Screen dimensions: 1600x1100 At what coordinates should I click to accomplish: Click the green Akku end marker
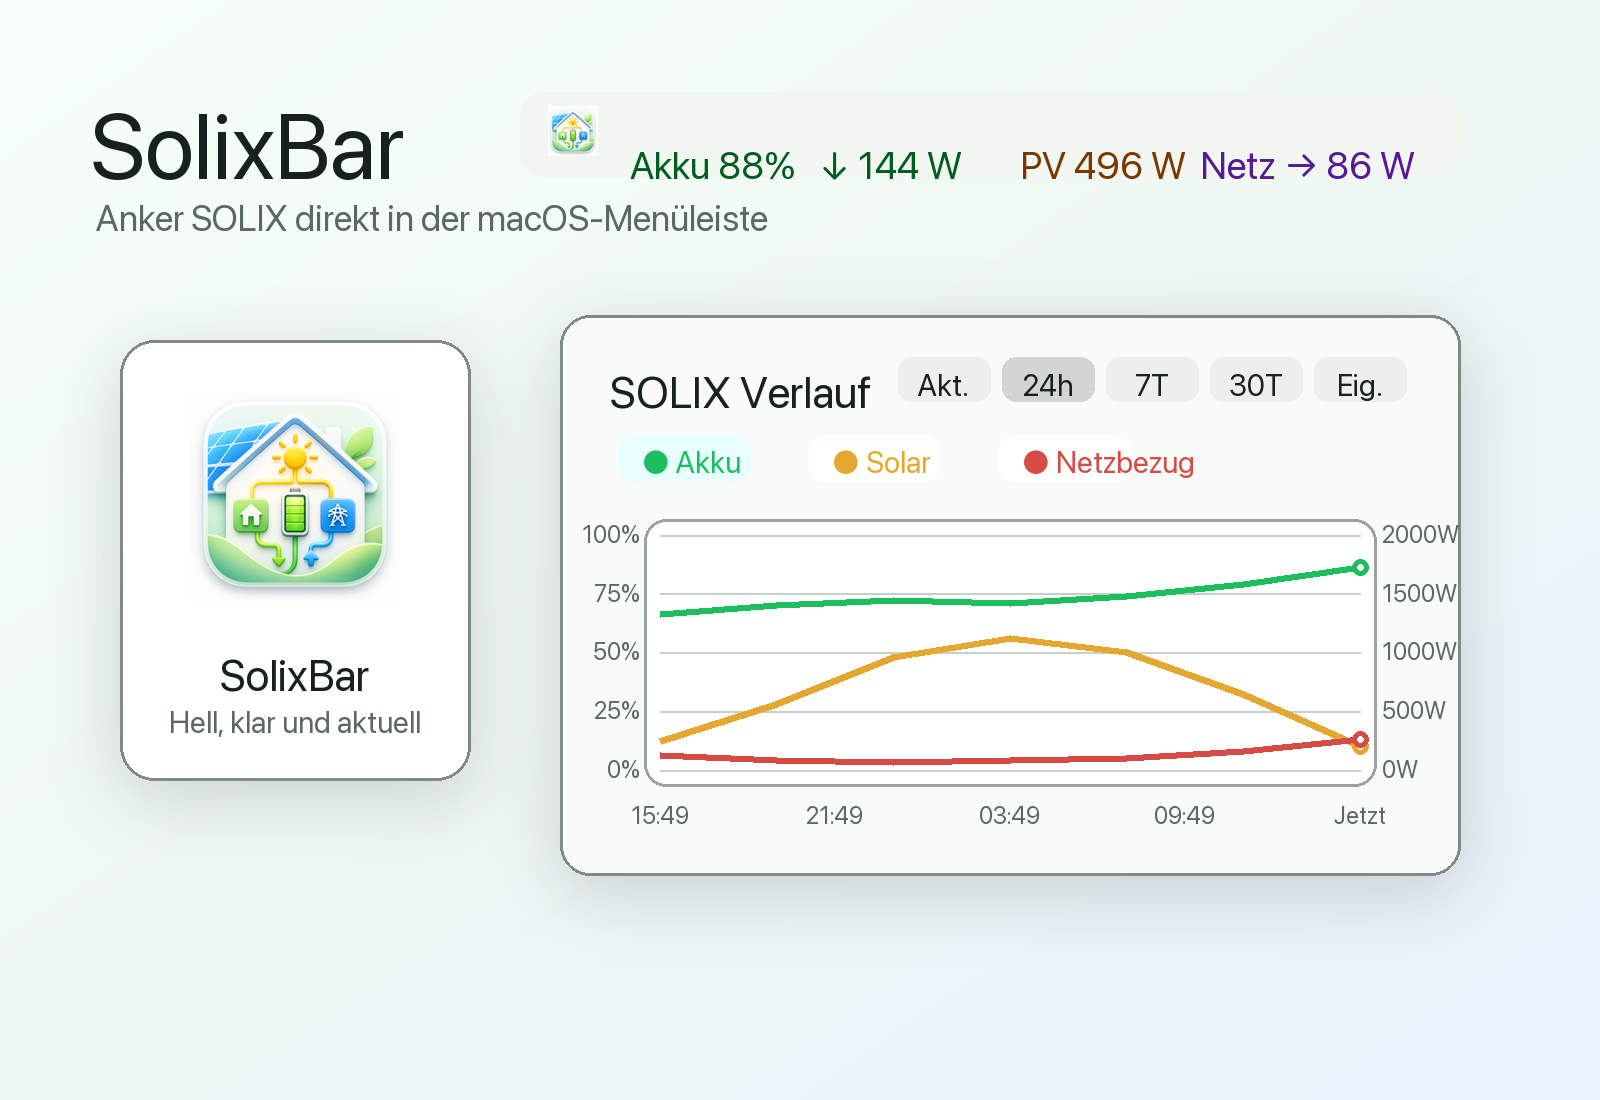coord(1360,568)
